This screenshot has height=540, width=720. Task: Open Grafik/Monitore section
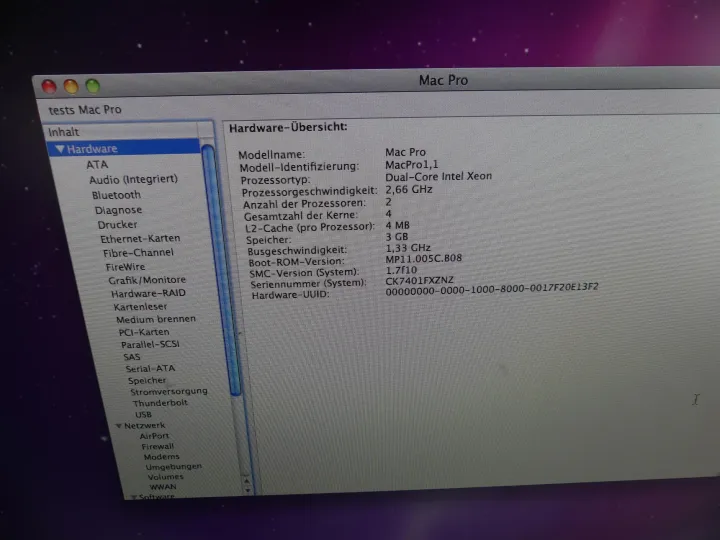147,280
